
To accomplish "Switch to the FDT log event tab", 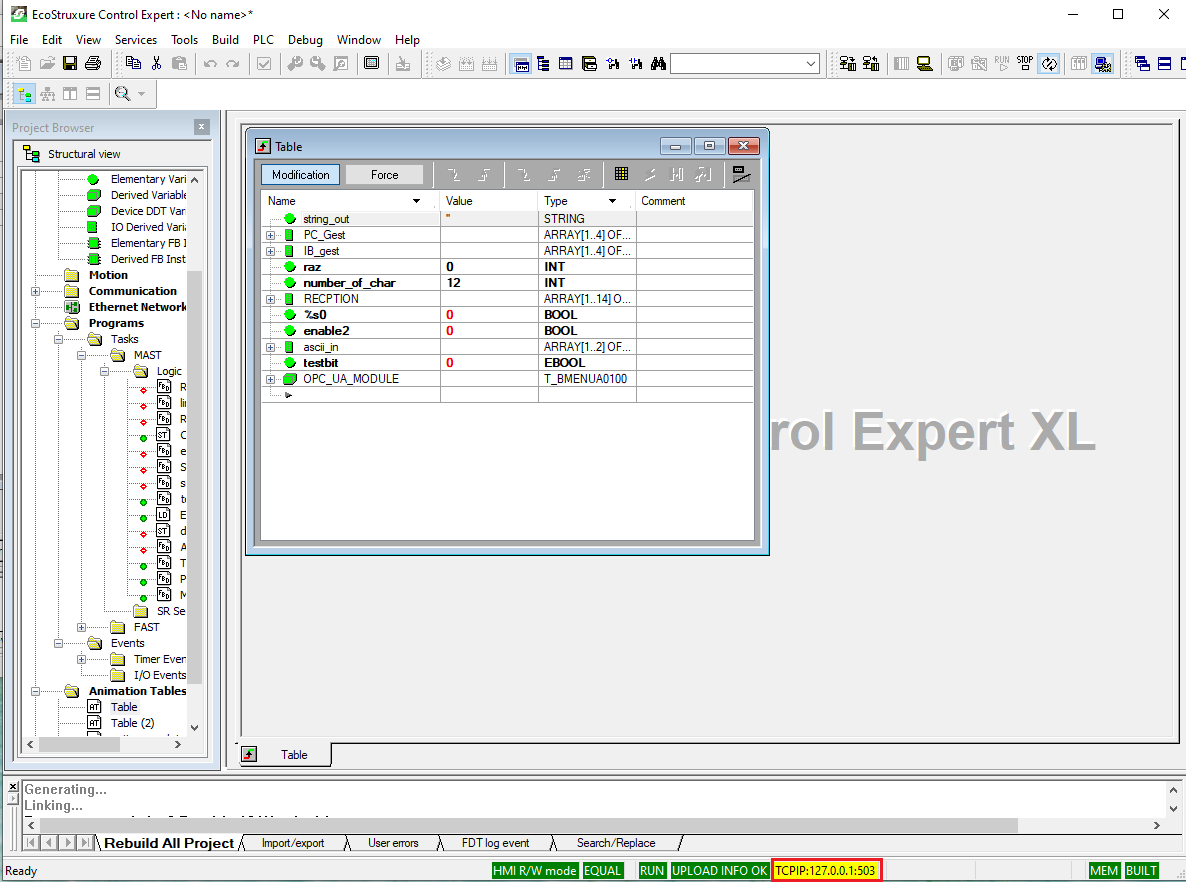I will [x=495, y=843].
